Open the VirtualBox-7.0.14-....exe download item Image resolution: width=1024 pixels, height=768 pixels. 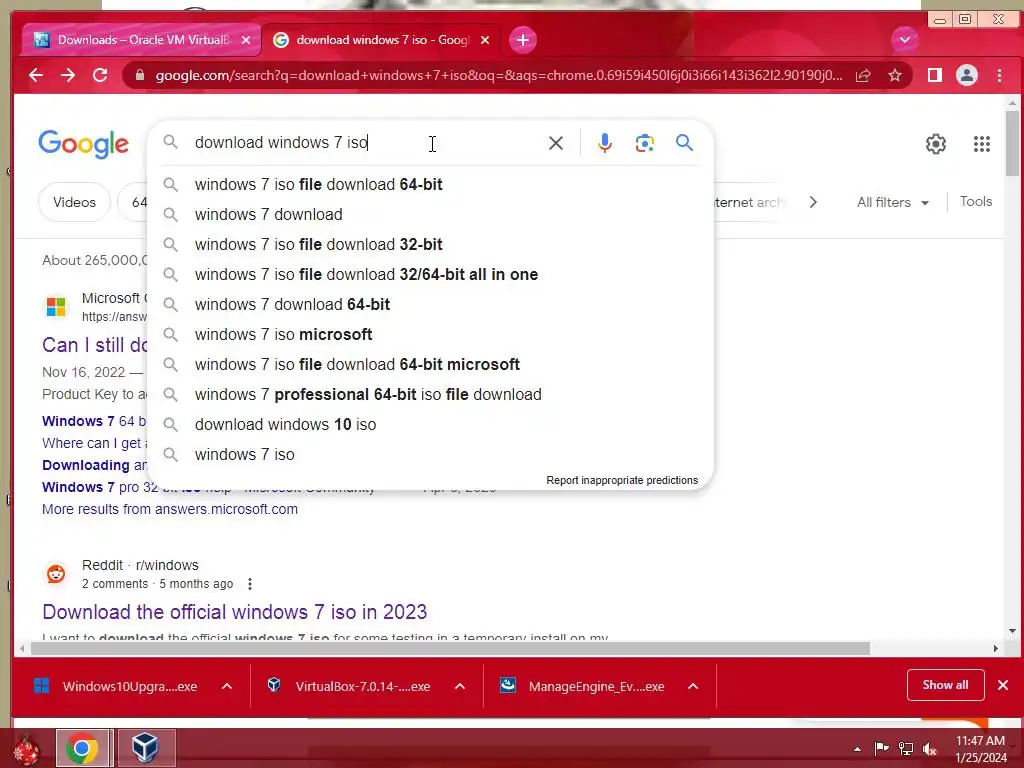click(x=351, y=686)
